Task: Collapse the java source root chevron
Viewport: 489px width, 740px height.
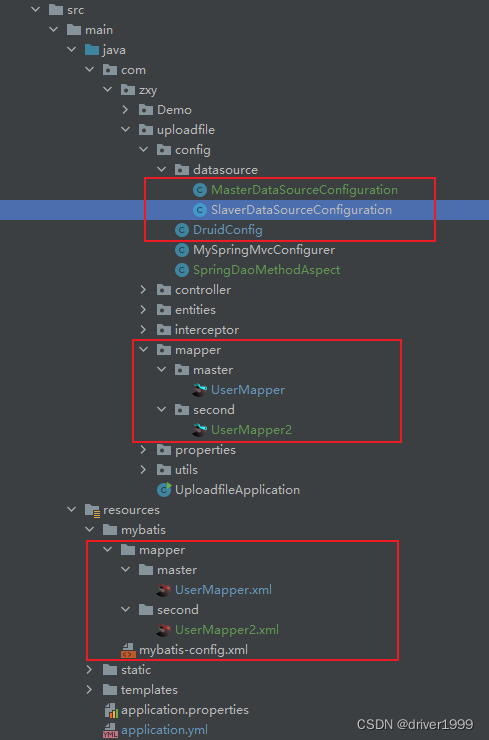Action: tap(71, 50)
